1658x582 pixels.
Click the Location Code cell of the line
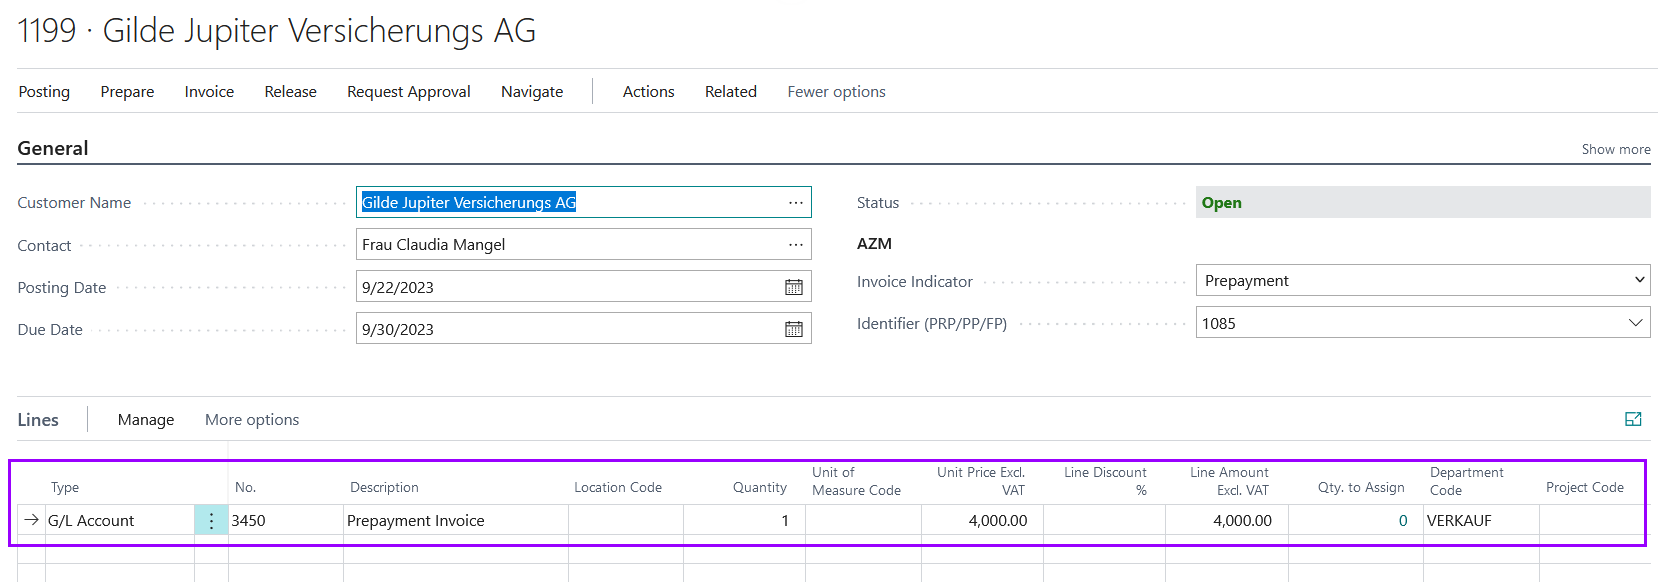click(626, 520)
